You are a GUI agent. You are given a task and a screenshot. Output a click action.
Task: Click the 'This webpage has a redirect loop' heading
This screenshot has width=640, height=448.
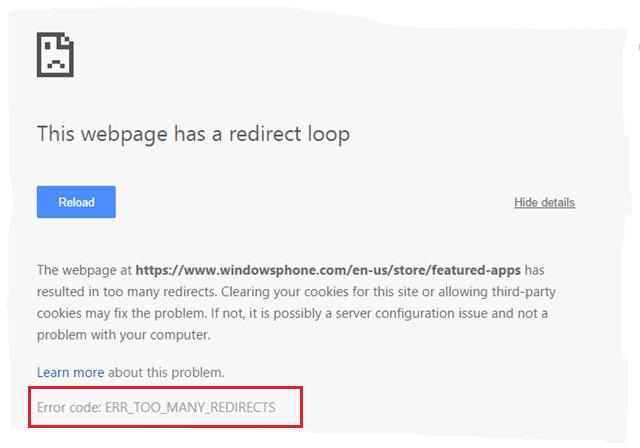(x=193, y=134)
